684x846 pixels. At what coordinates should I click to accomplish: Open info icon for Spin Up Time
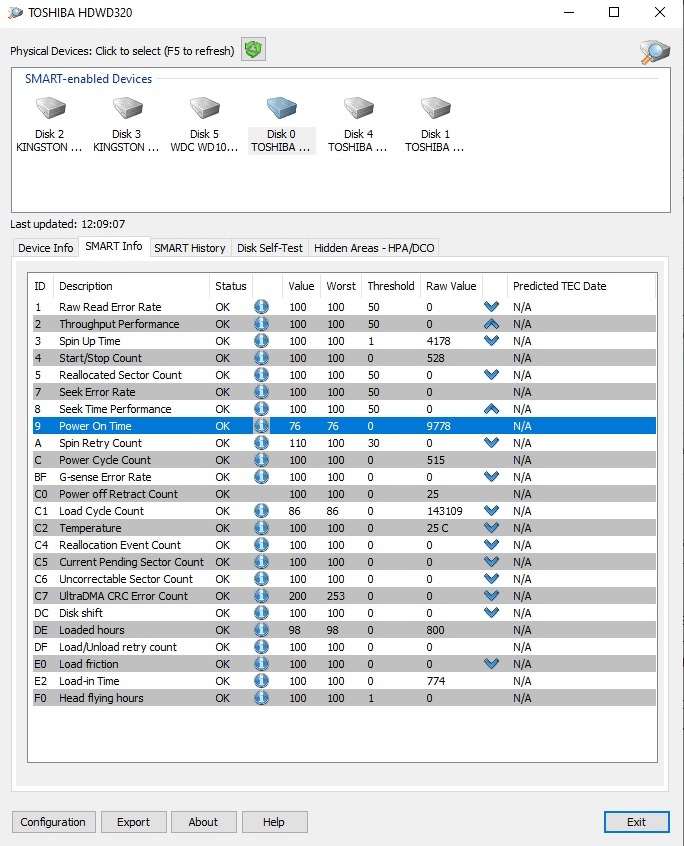point(261,341)
